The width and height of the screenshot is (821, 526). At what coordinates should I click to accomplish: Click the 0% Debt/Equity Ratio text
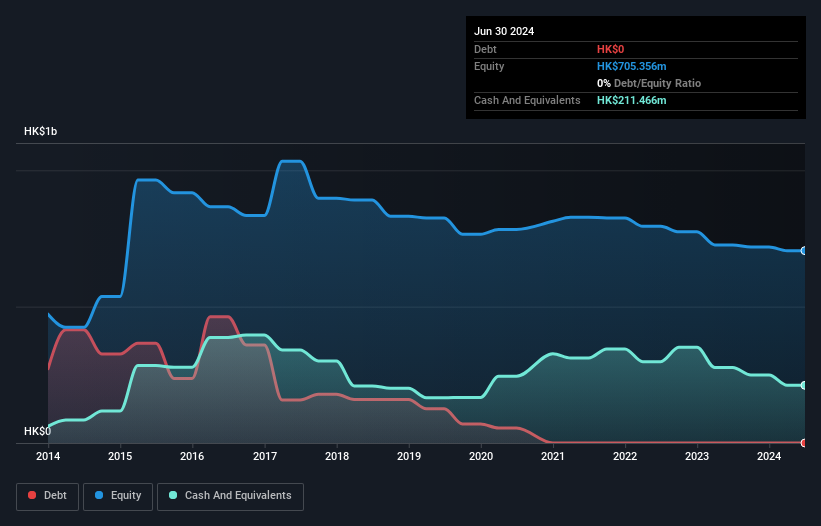coord(649,83)
